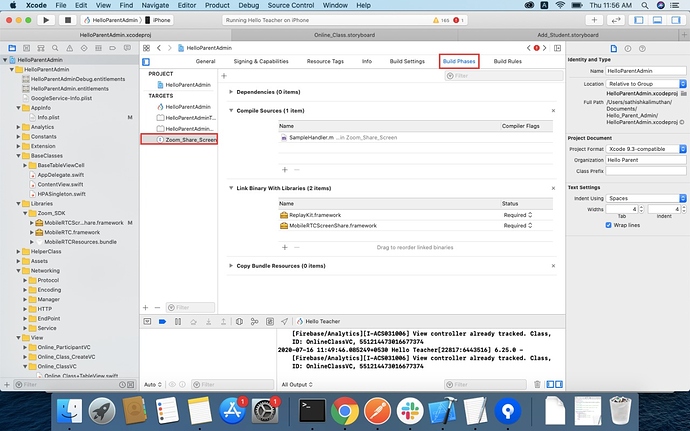Toggle the Wrap lines checkbox

pos(609,225)
